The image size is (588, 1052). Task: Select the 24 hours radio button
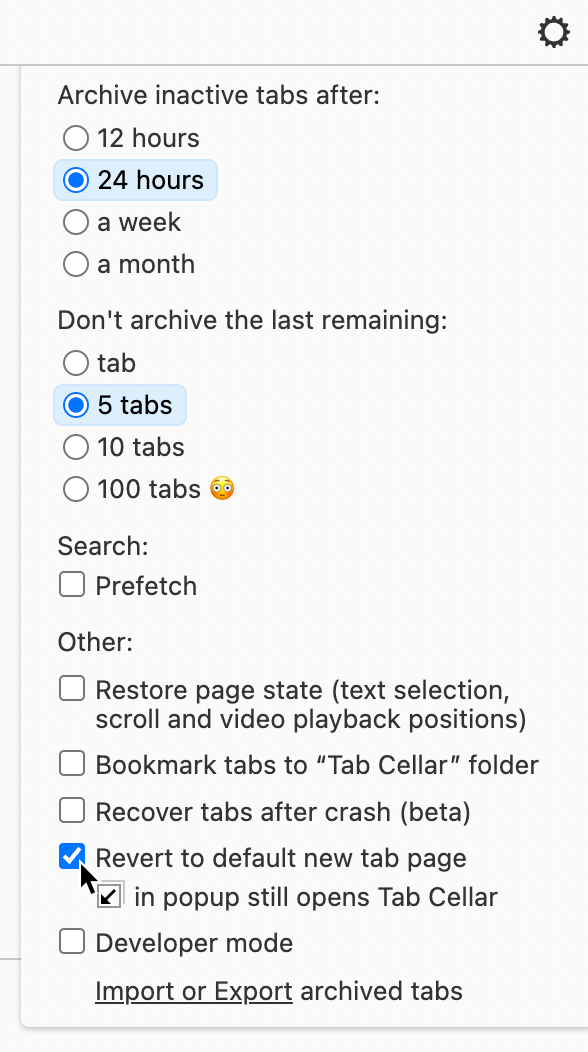pos(76,180)
